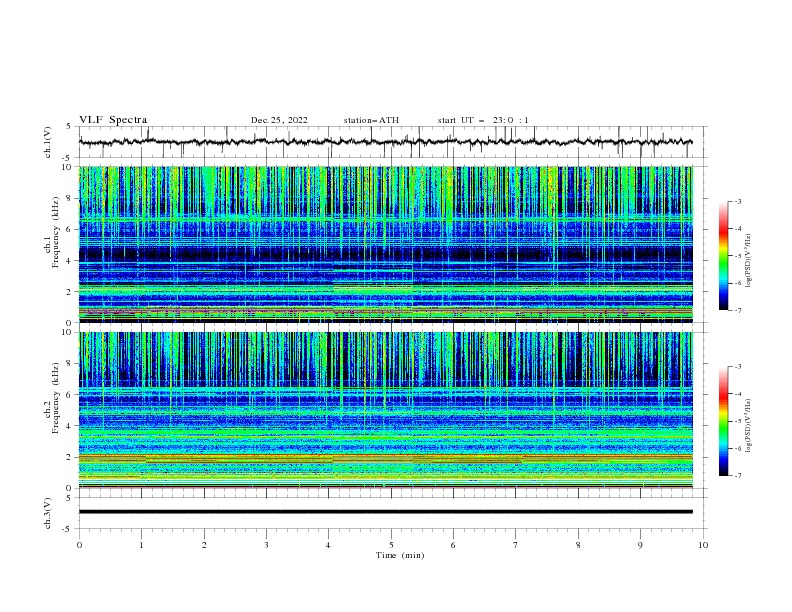
Task: Click the "10" frequency tick of ch.2 spectrogram
Action: point(68,332)
